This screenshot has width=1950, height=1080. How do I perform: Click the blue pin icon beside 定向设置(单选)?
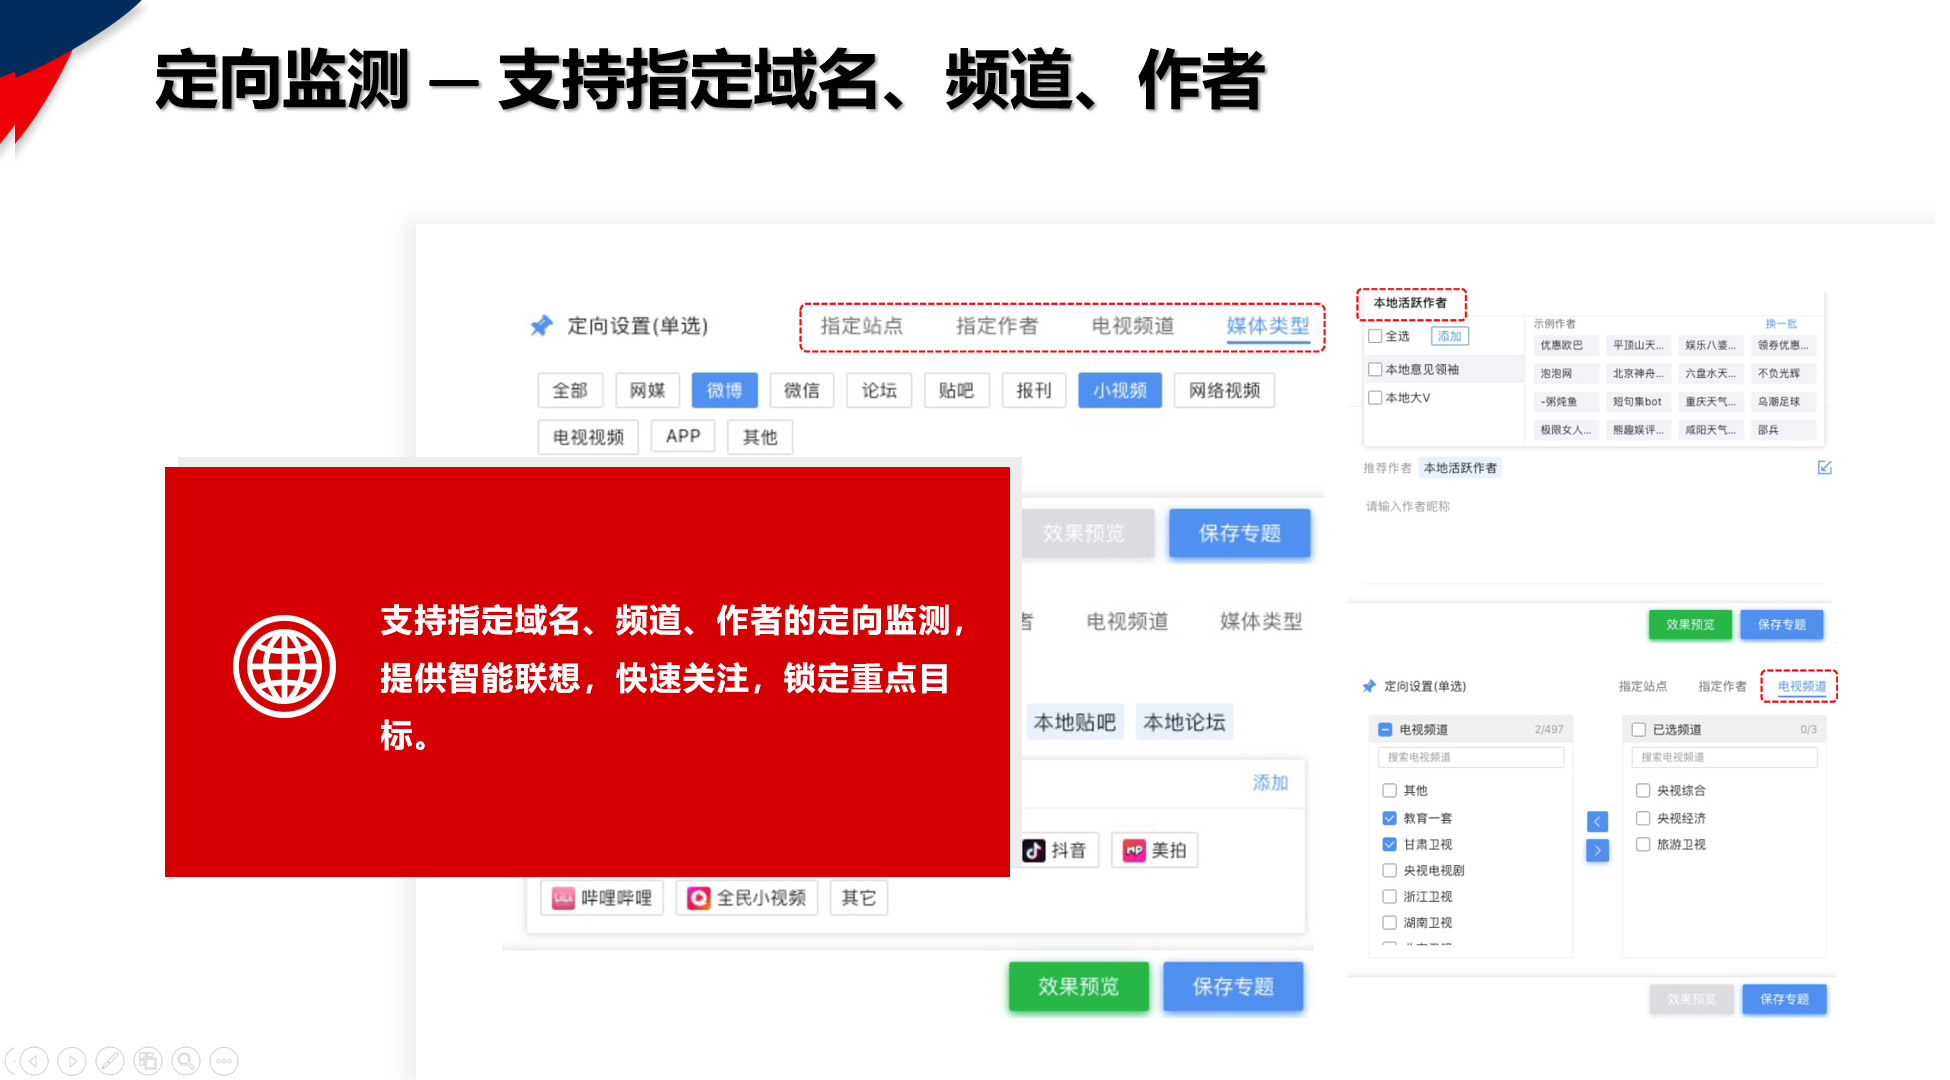click(x=541, y=326)
